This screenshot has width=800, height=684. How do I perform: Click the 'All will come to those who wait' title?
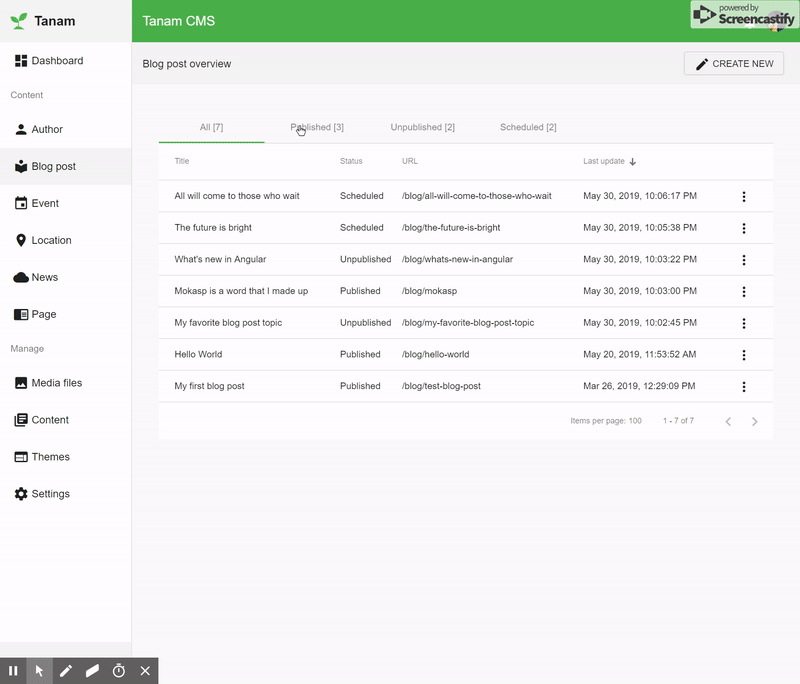pos(237,196)
